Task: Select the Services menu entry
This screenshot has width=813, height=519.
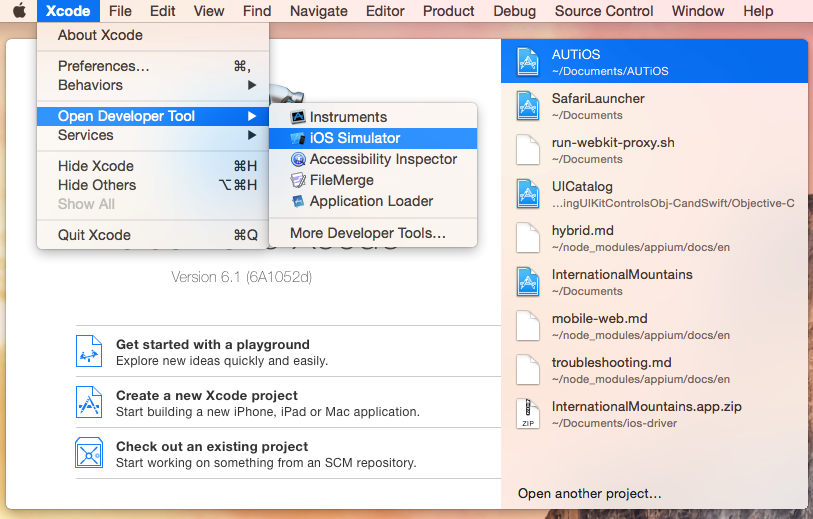Action: pyautogui.click(x=153, y=135)
